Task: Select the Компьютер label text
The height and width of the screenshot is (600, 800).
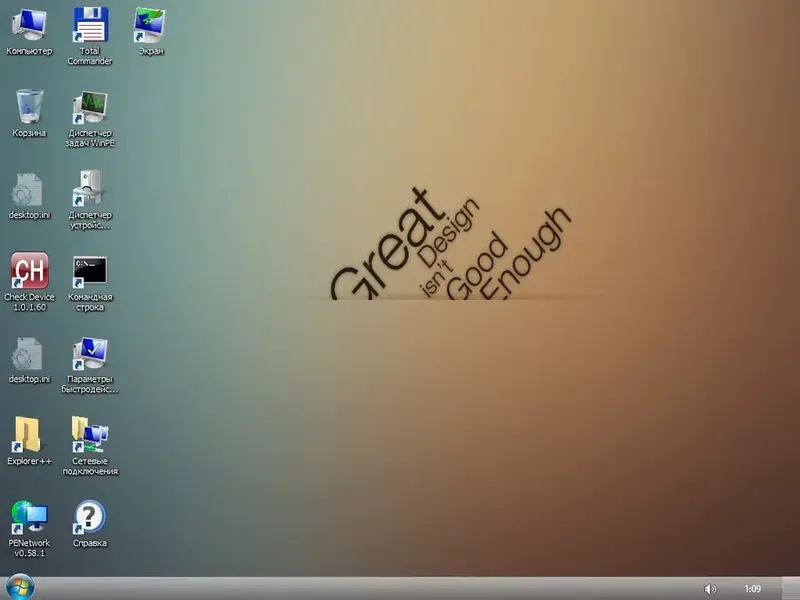Action: coord(29,48)
